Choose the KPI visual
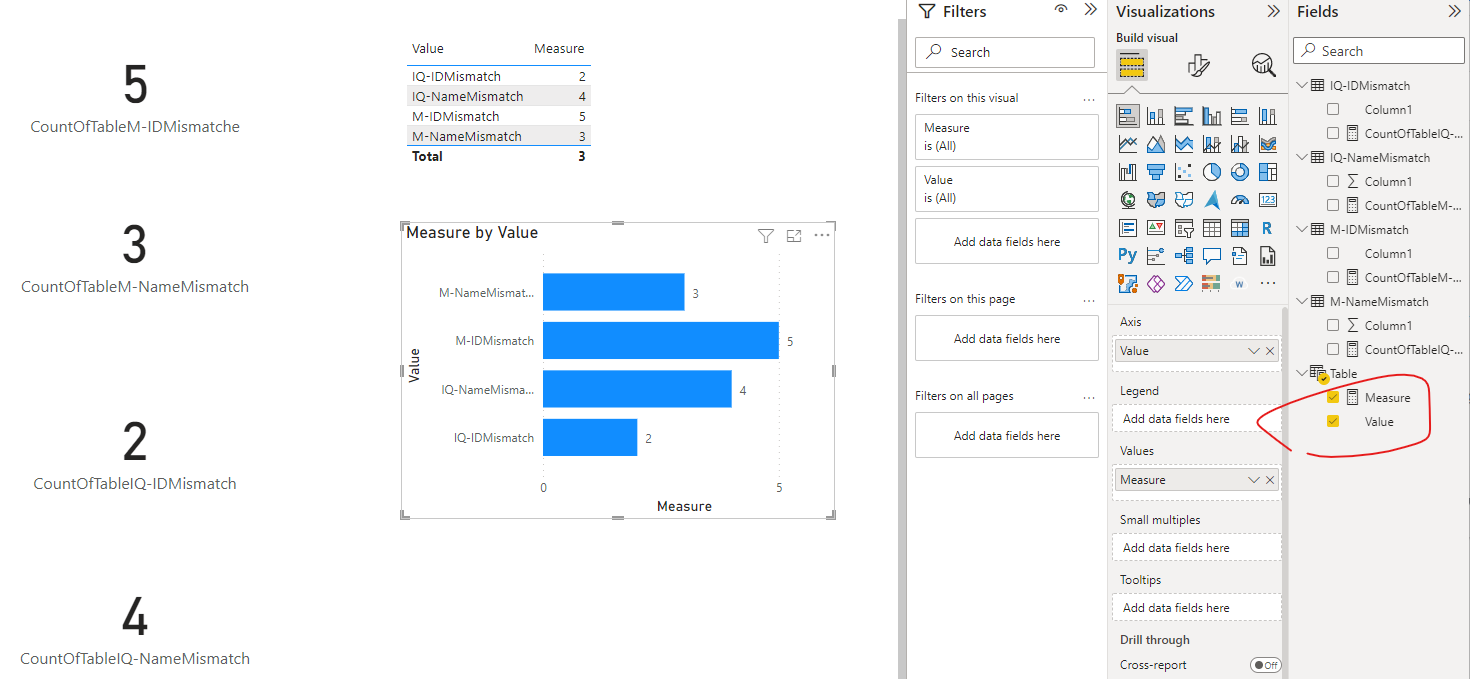 [x=1156, y=228]
